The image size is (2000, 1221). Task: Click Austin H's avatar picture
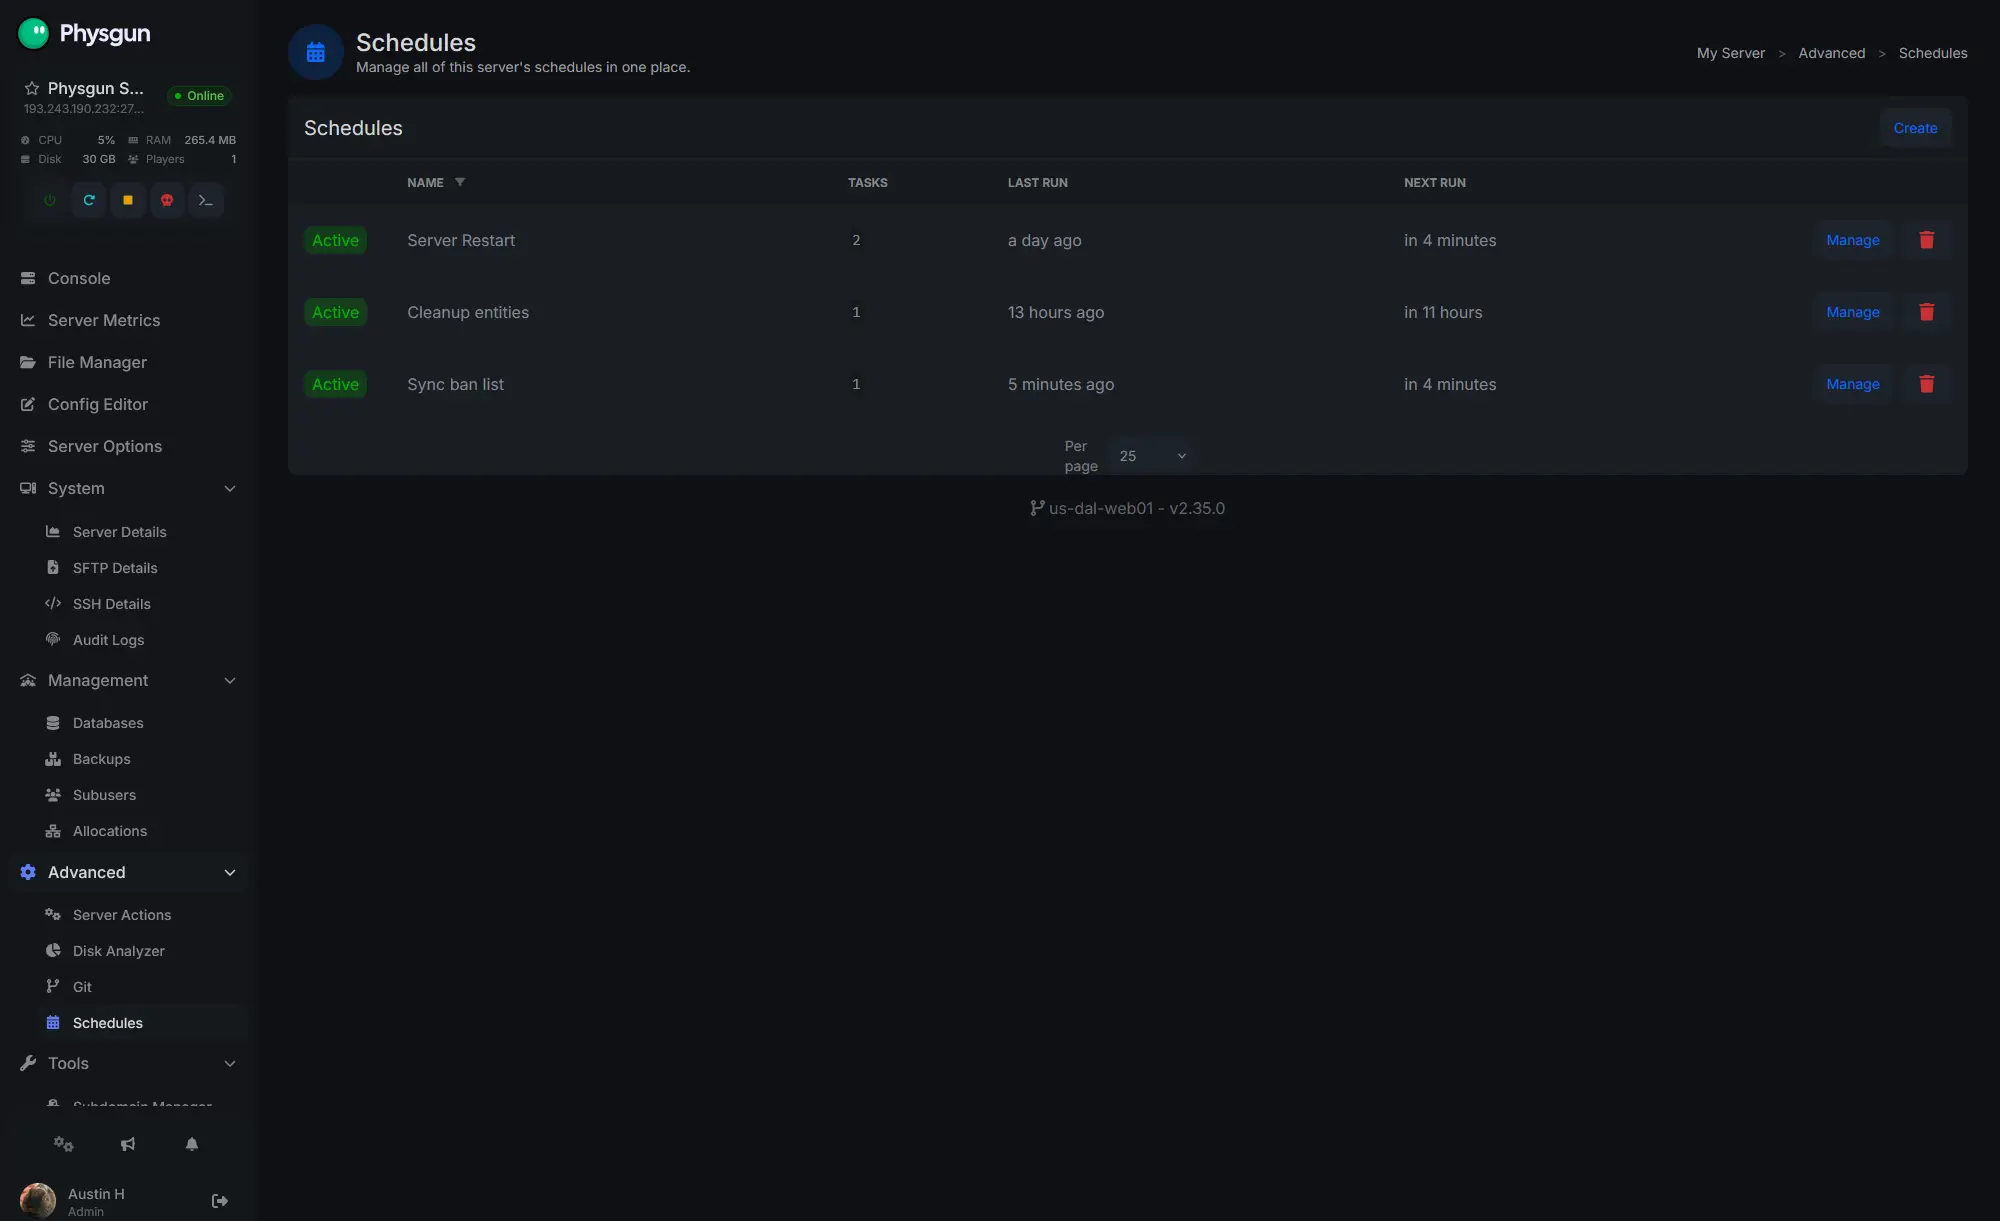coord(38,1200)
